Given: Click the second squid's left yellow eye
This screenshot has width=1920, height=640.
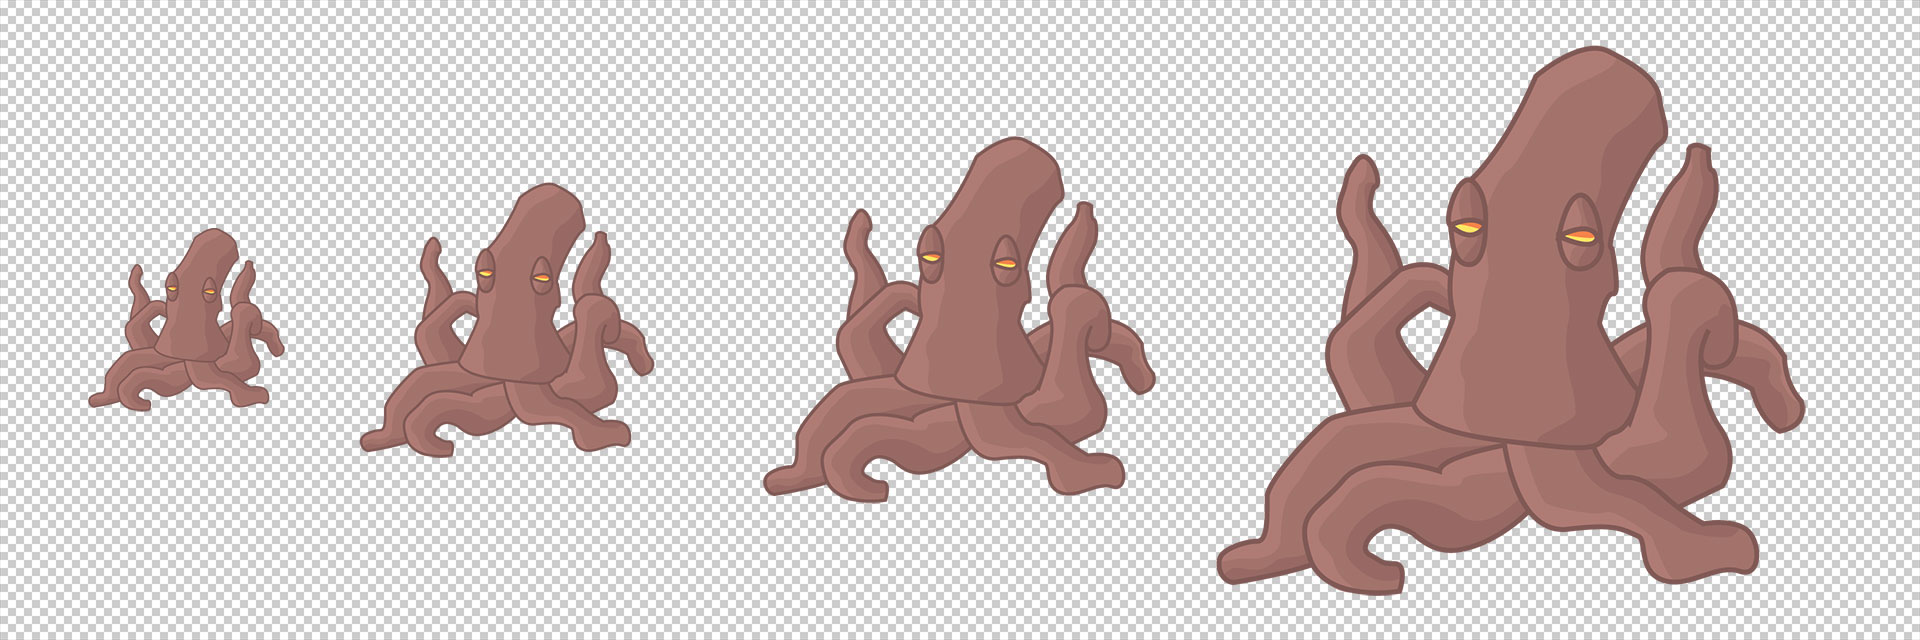Looking at the screenshot, I should (x=485, y=273).
